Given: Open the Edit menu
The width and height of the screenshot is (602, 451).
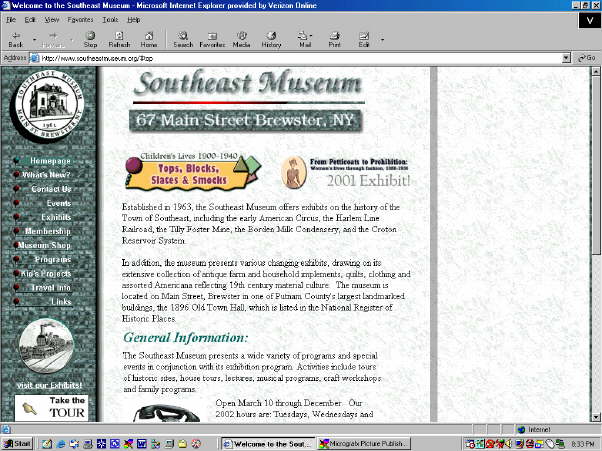Looking at the screenshot, I should click(x=30, y=20).
